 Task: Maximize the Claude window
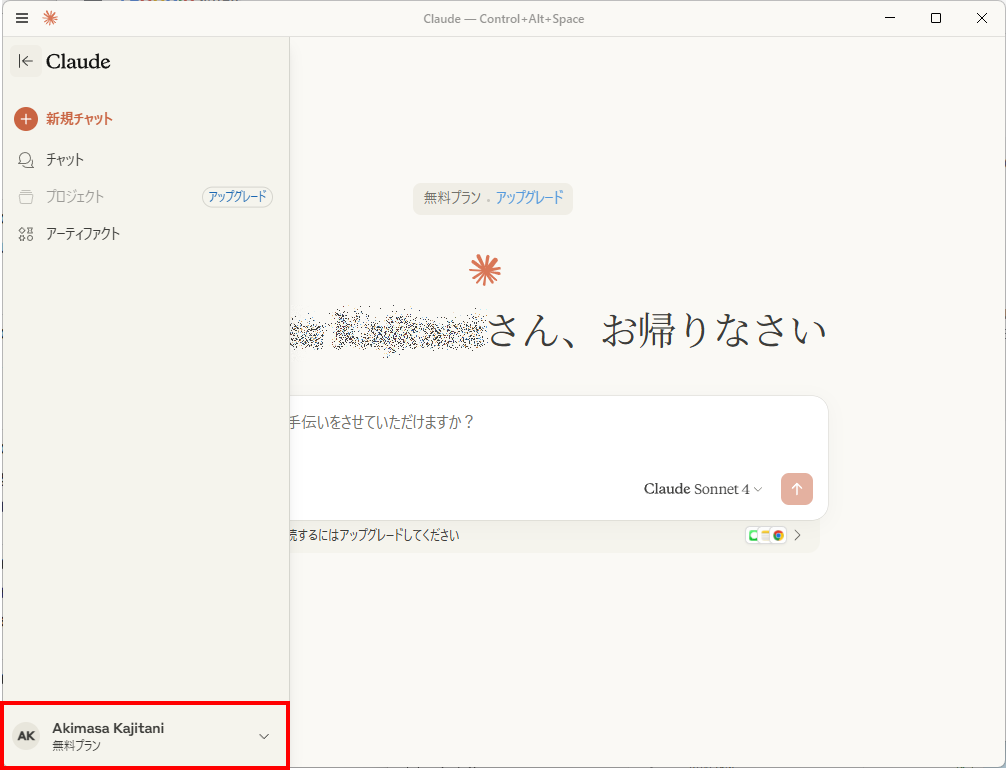[x=936, y=18]
